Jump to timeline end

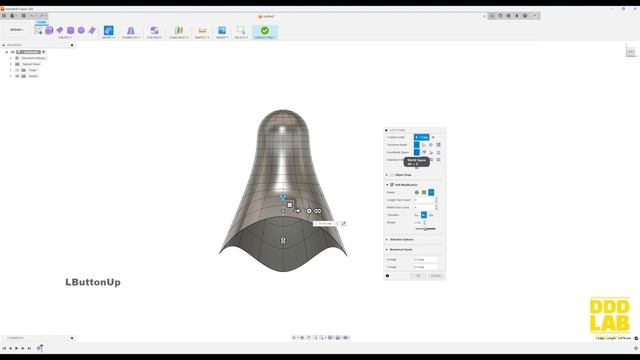point(29,348)
